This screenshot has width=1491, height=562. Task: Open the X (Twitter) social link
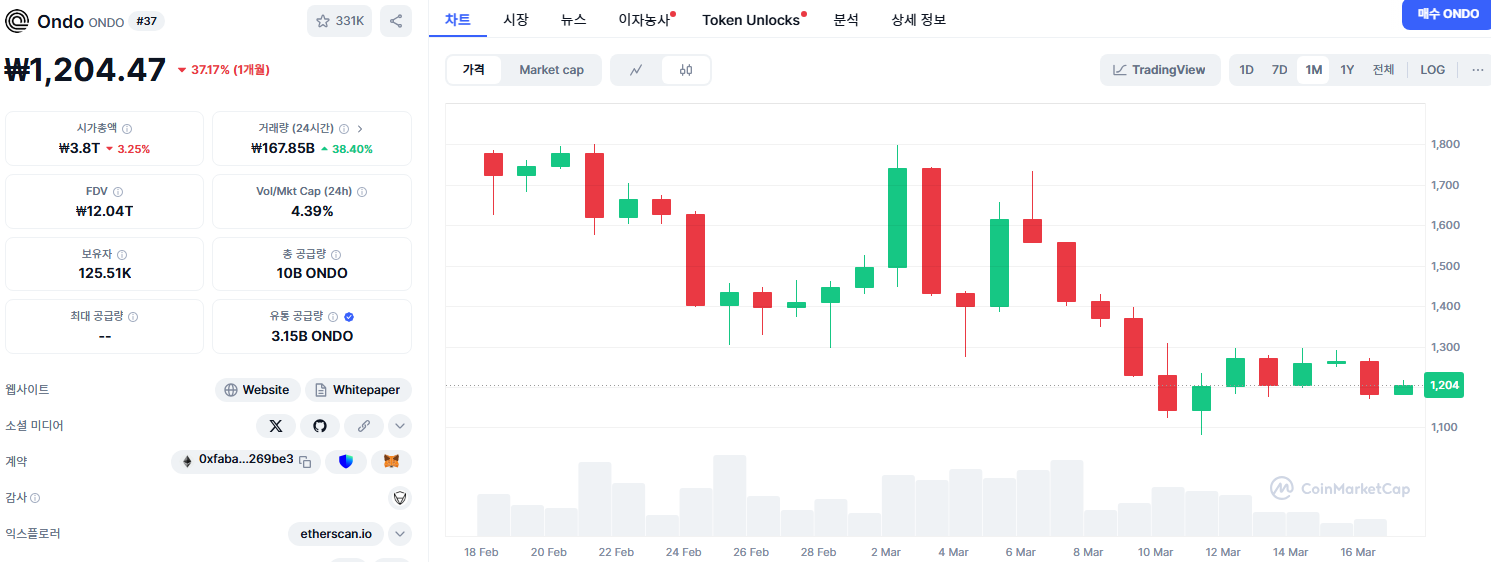coord(276,426)
